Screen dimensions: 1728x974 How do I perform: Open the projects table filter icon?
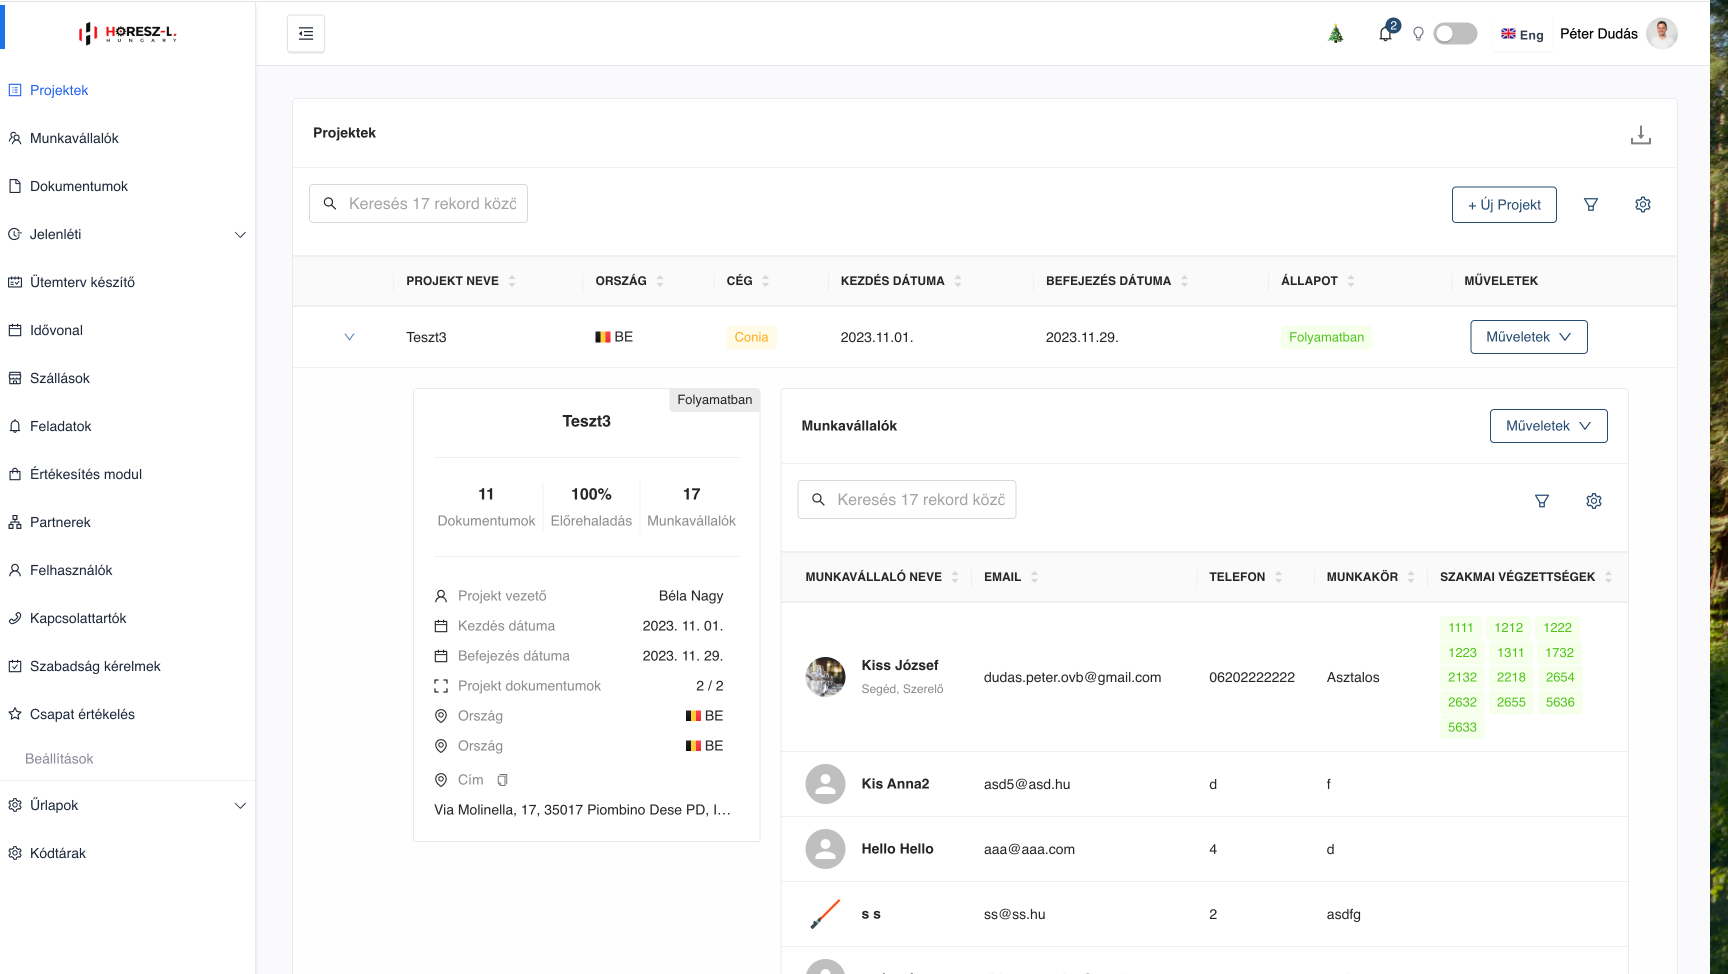coord(1591,205)
